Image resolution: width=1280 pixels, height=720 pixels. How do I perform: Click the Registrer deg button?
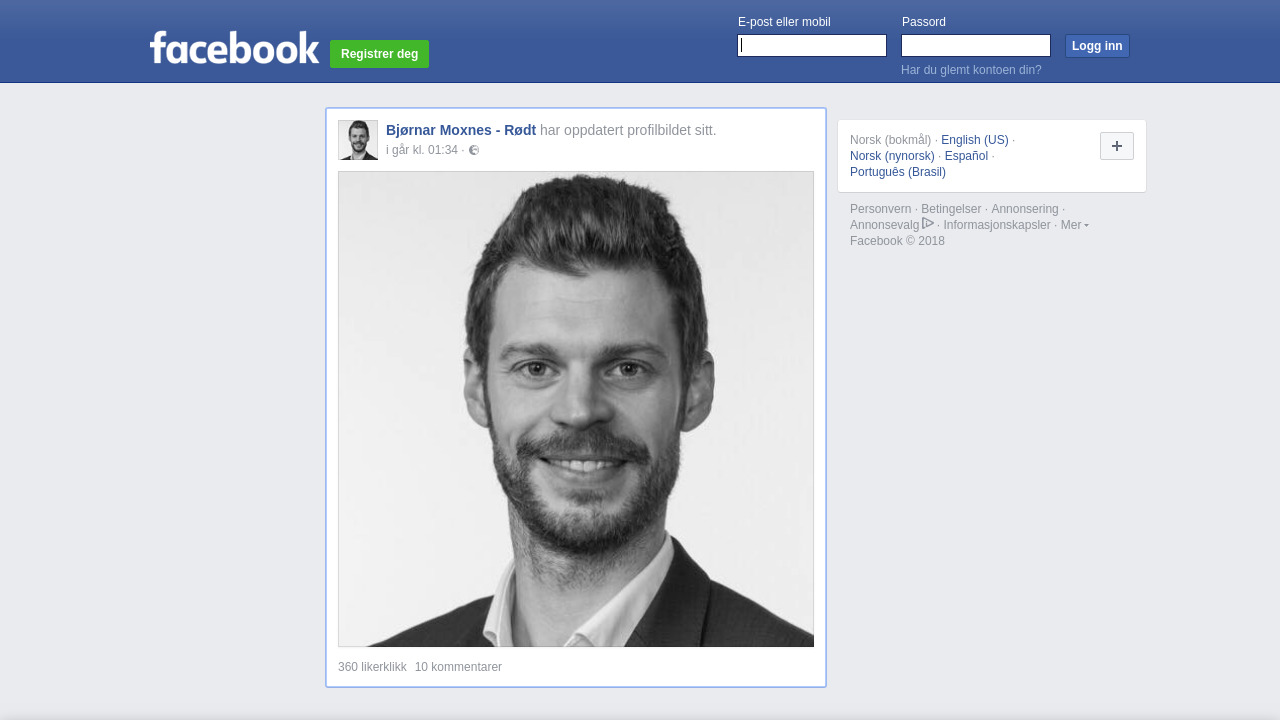click(379, 54)
